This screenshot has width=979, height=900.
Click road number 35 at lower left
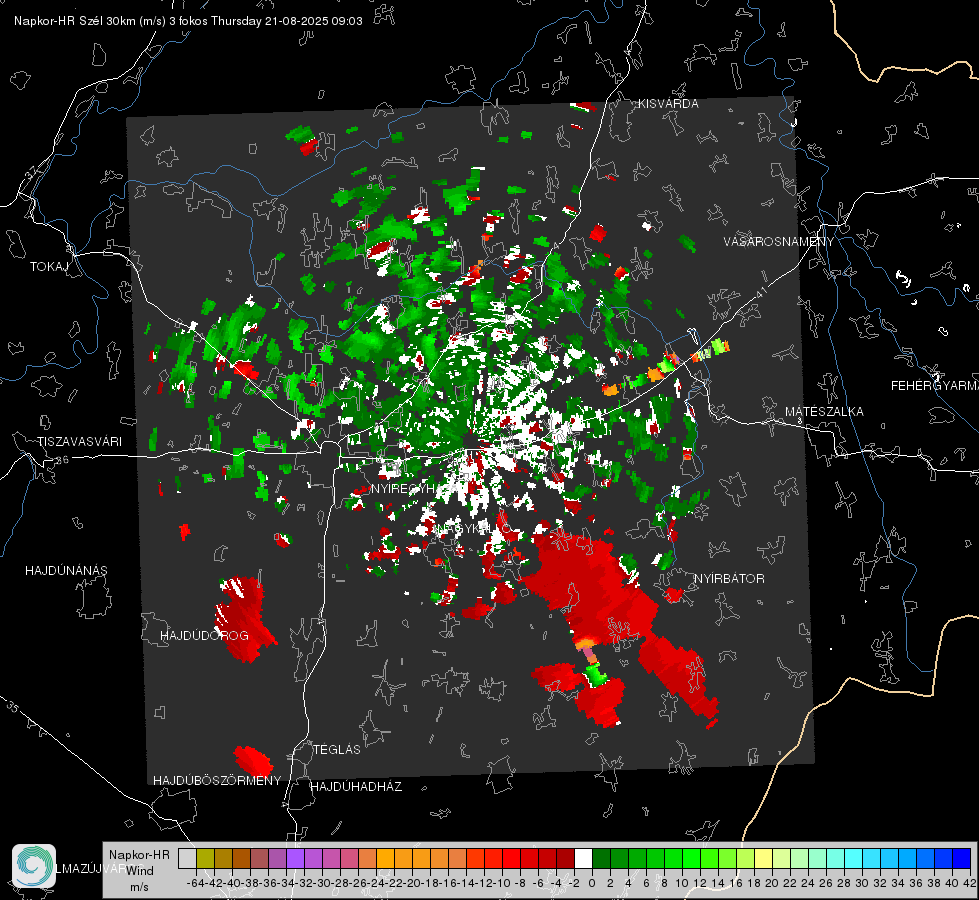point(13,705)
